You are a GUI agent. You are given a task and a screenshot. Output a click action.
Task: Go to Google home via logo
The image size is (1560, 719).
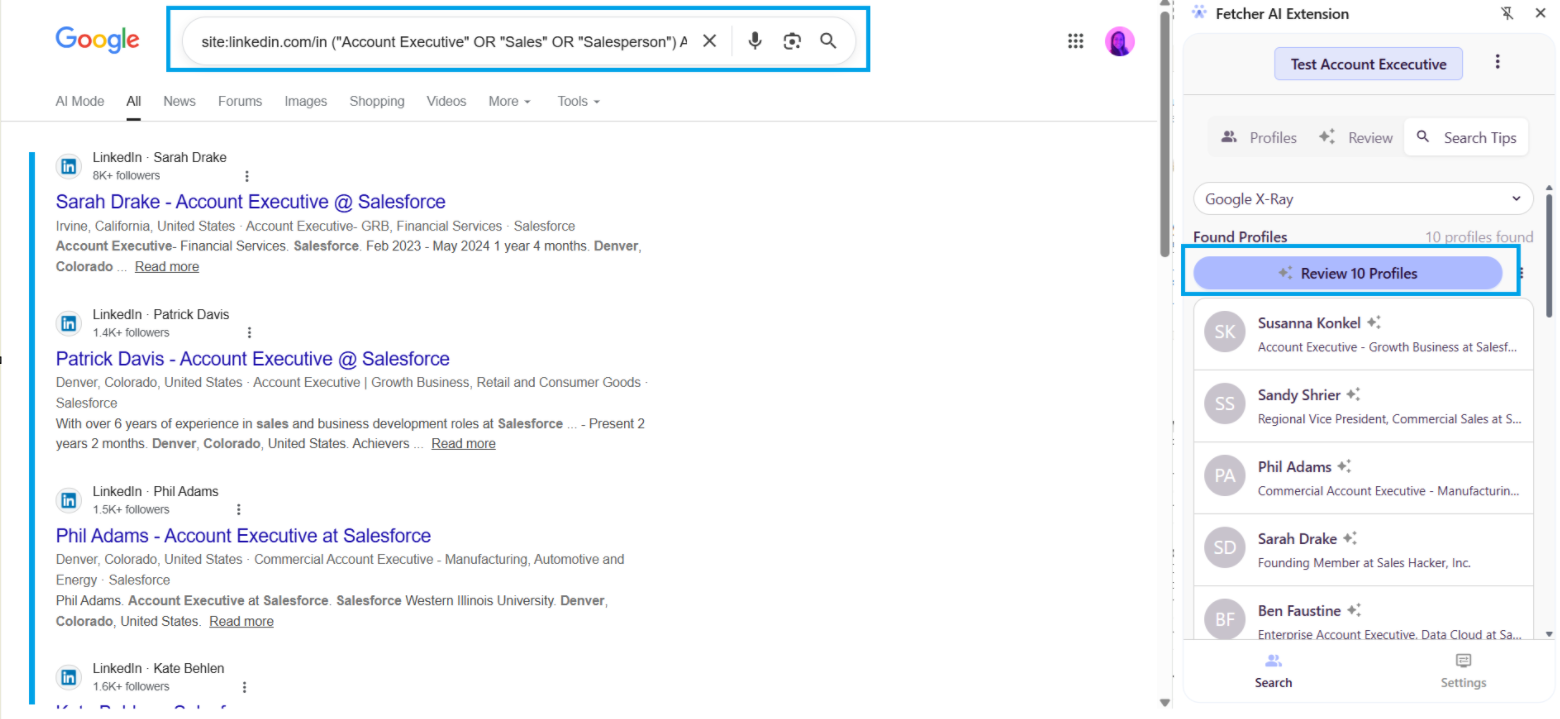tap(97, 40)
